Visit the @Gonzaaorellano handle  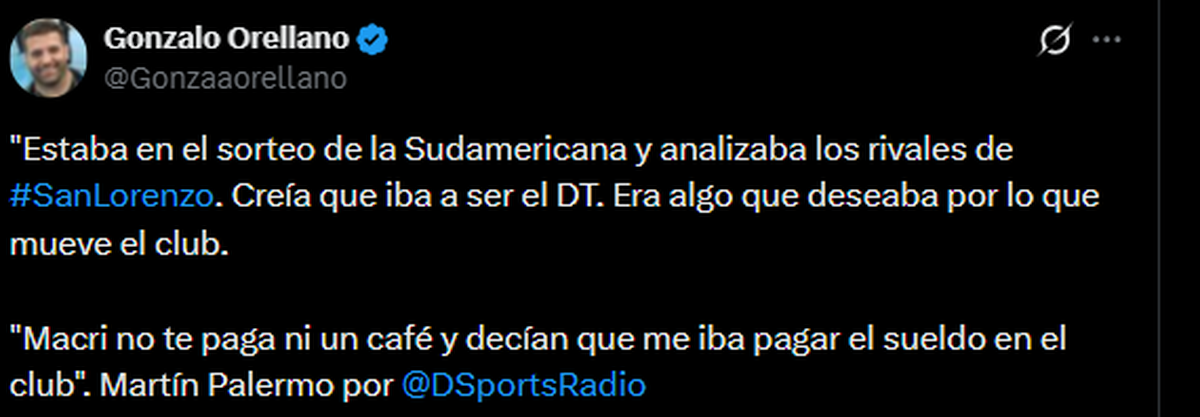(225, 79)
